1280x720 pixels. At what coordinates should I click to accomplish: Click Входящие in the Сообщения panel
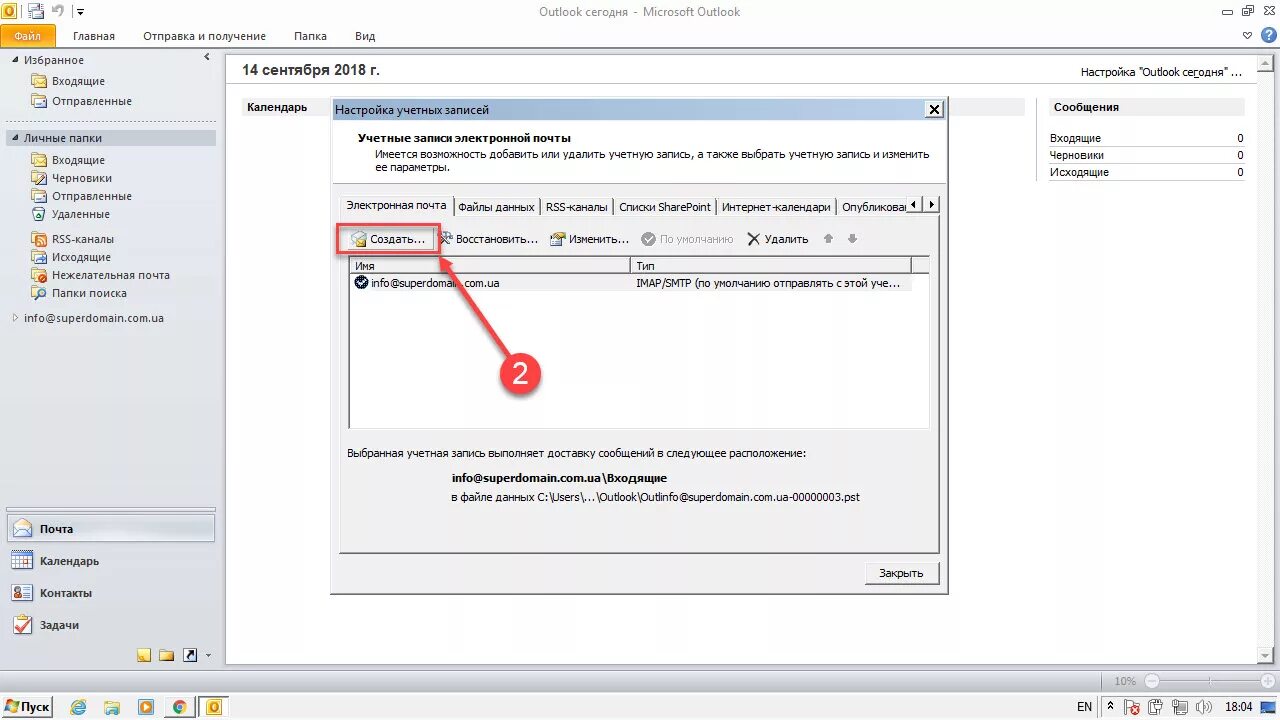click(1075, 138)
